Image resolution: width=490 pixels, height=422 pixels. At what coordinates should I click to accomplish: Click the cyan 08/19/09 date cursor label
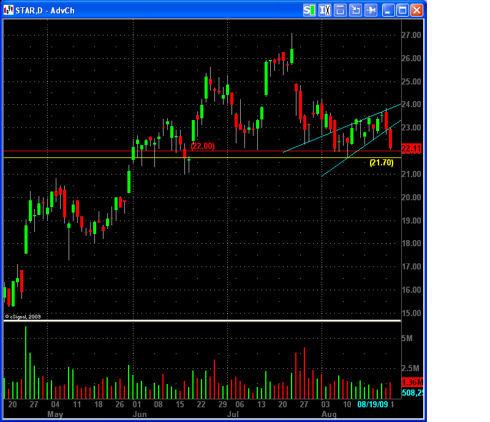(373, 405)
